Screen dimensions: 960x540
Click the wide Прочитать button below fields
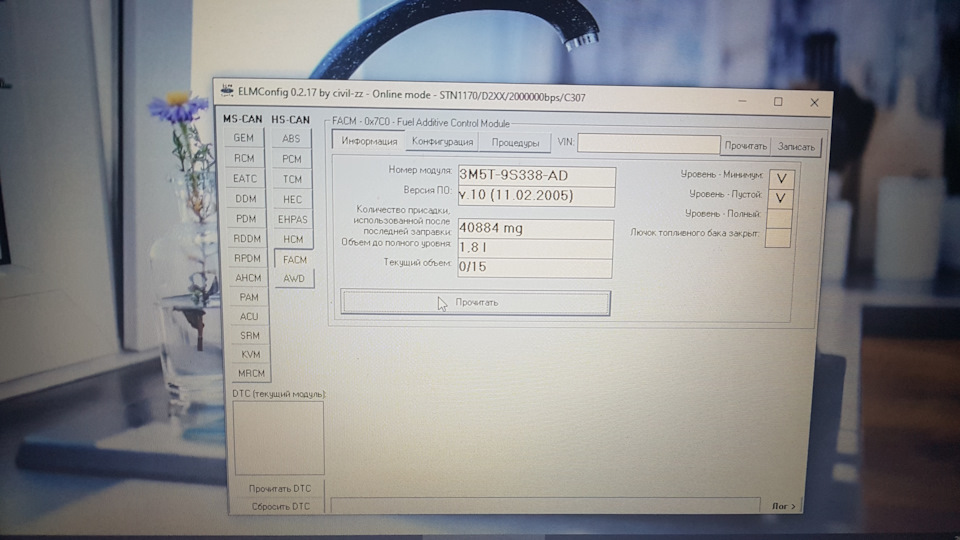coord(476,302)
